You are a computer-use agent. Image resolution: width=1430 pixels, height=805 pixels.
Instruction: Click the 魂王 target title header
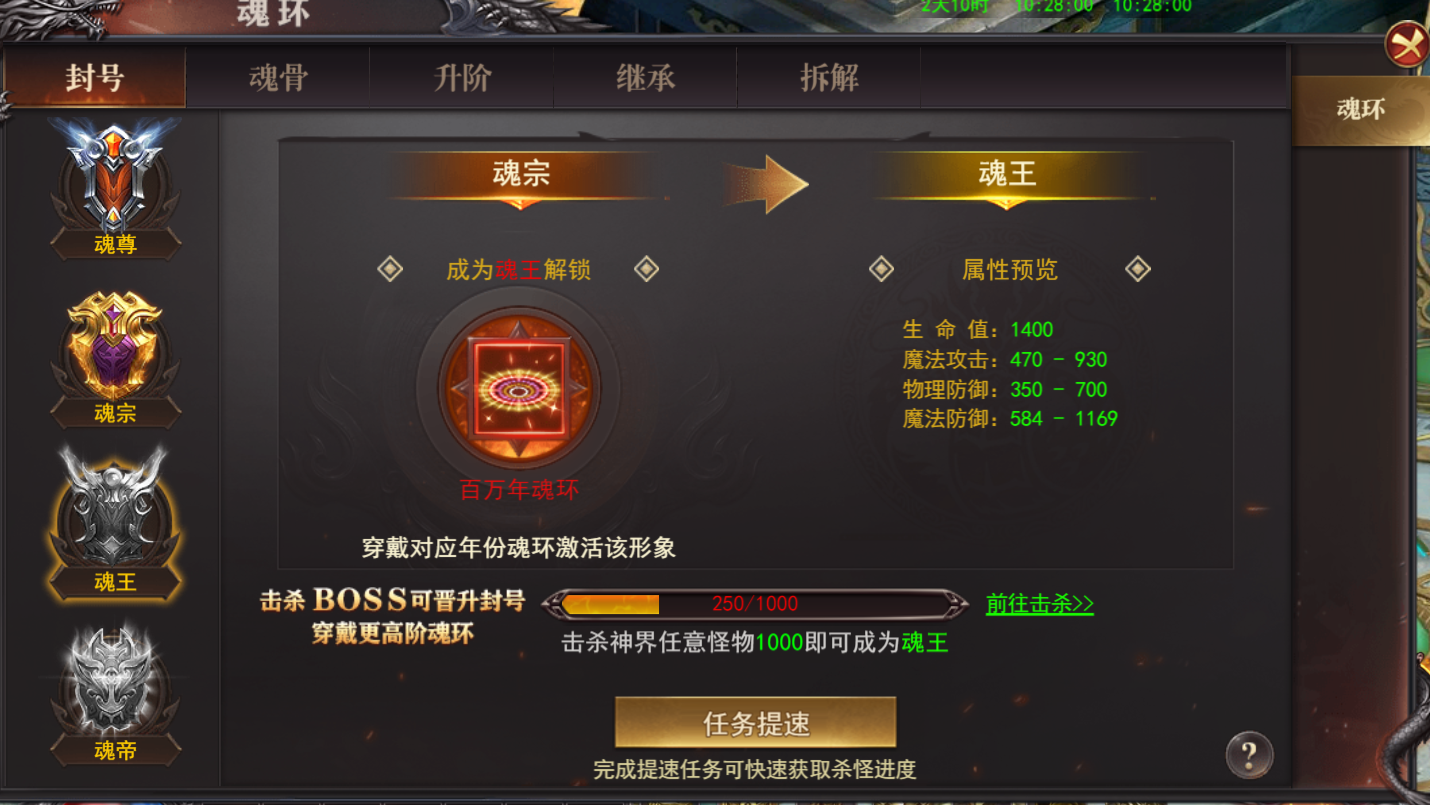coord(1007,175)
